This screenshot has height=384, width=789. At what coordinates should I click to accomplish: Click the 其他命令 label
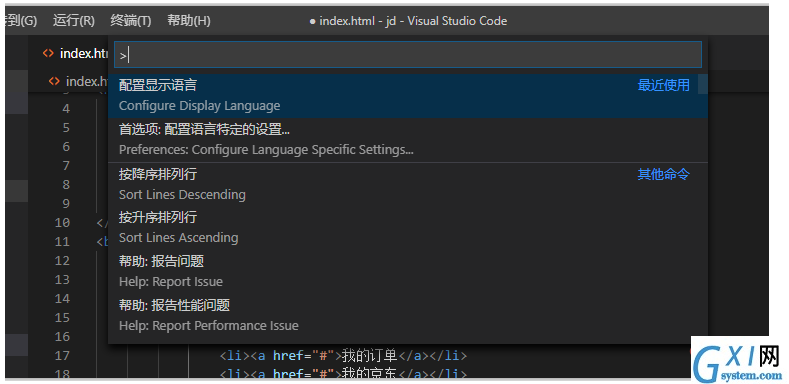point(664,175)
